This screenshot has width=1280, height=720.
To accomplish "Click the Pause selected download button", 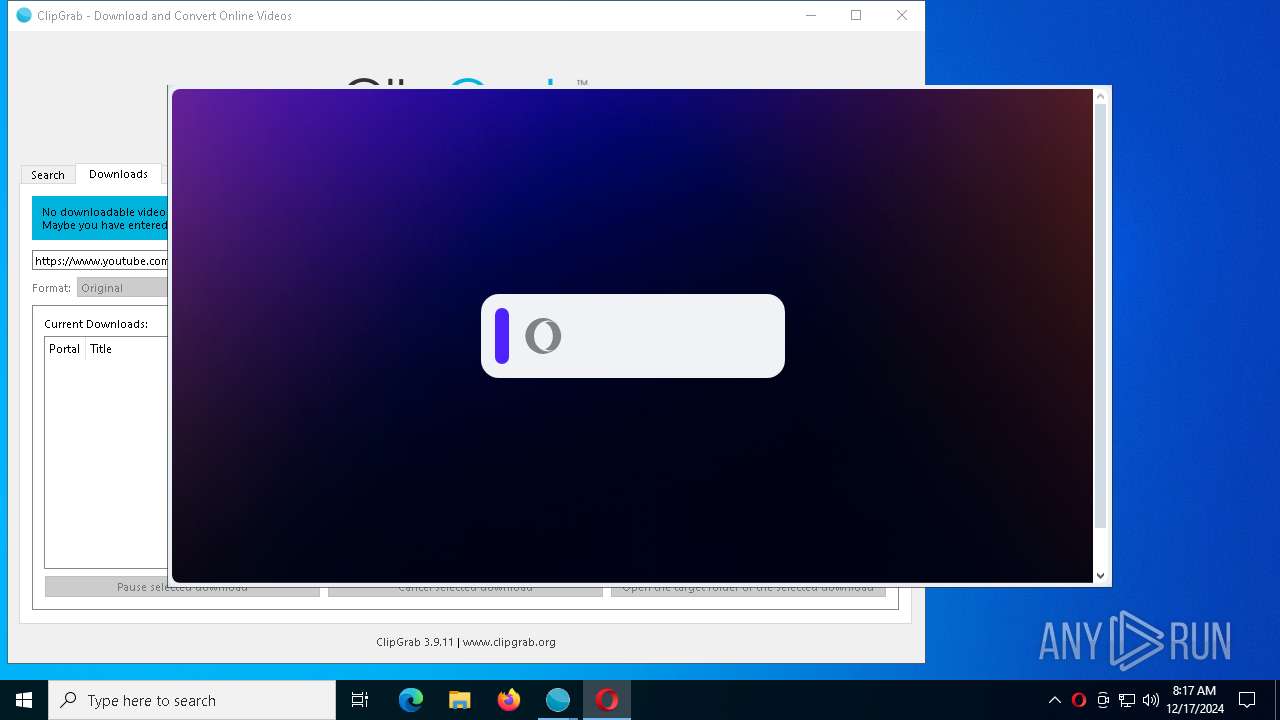I will [x=182, y=588].
